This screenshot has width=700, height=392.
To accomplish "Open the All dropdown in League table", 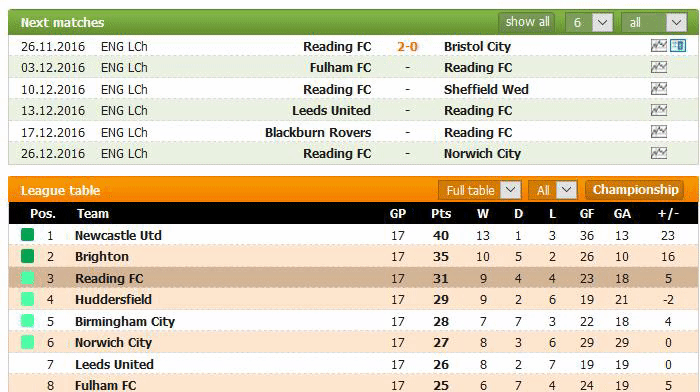I will point(553,190).
